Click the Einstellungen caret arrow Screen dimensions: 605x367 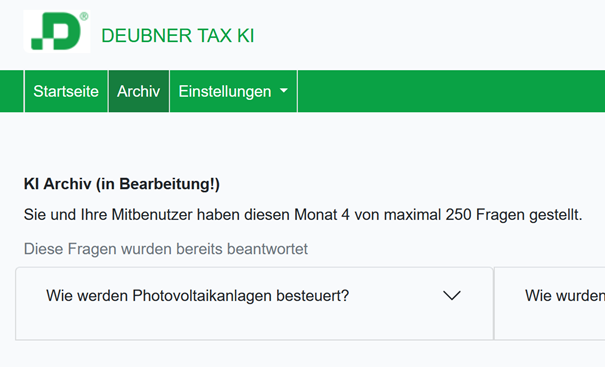[284, 91]
